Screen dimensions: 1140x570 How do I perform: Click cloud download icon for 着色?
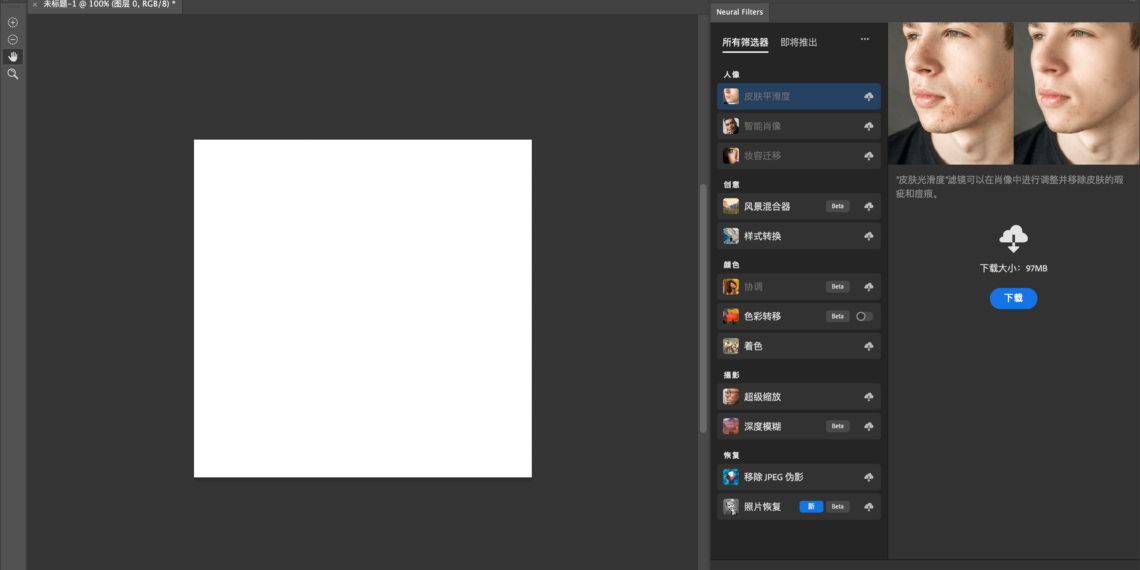[868, 347]
